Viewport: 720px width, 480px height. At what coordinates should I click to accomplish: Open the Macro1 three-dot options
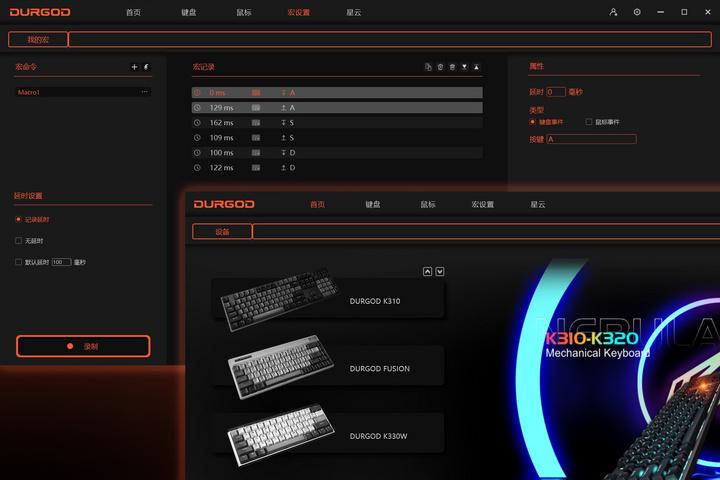[x=145, y=92]
